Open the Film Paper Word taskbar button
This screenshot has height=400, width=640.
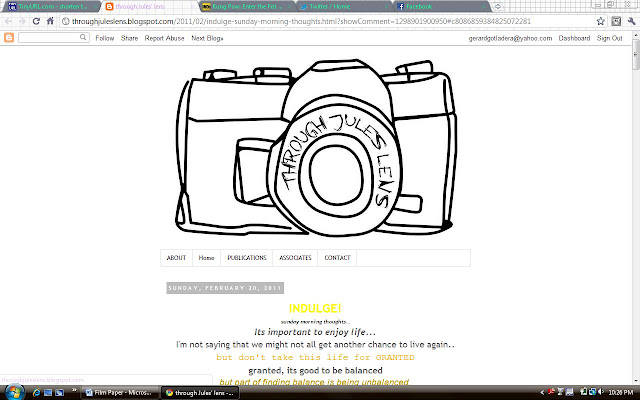120,393
